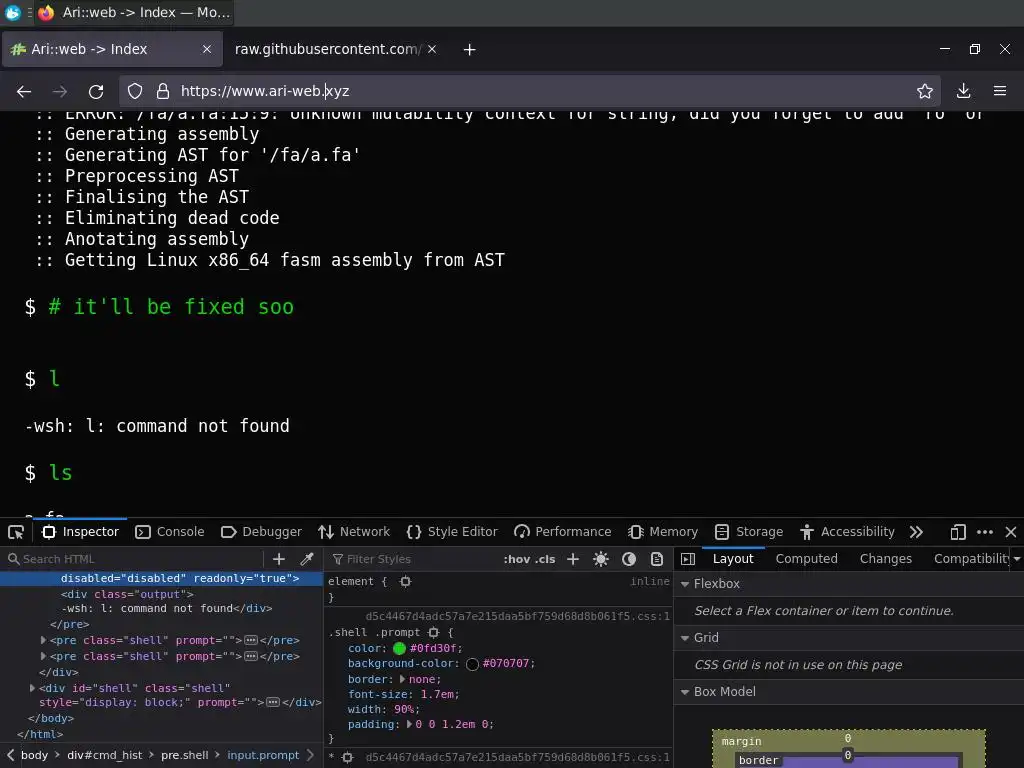Expand the padding shorthand property
This screenshot has width=1024, height=768.
[x=410, y=724]
